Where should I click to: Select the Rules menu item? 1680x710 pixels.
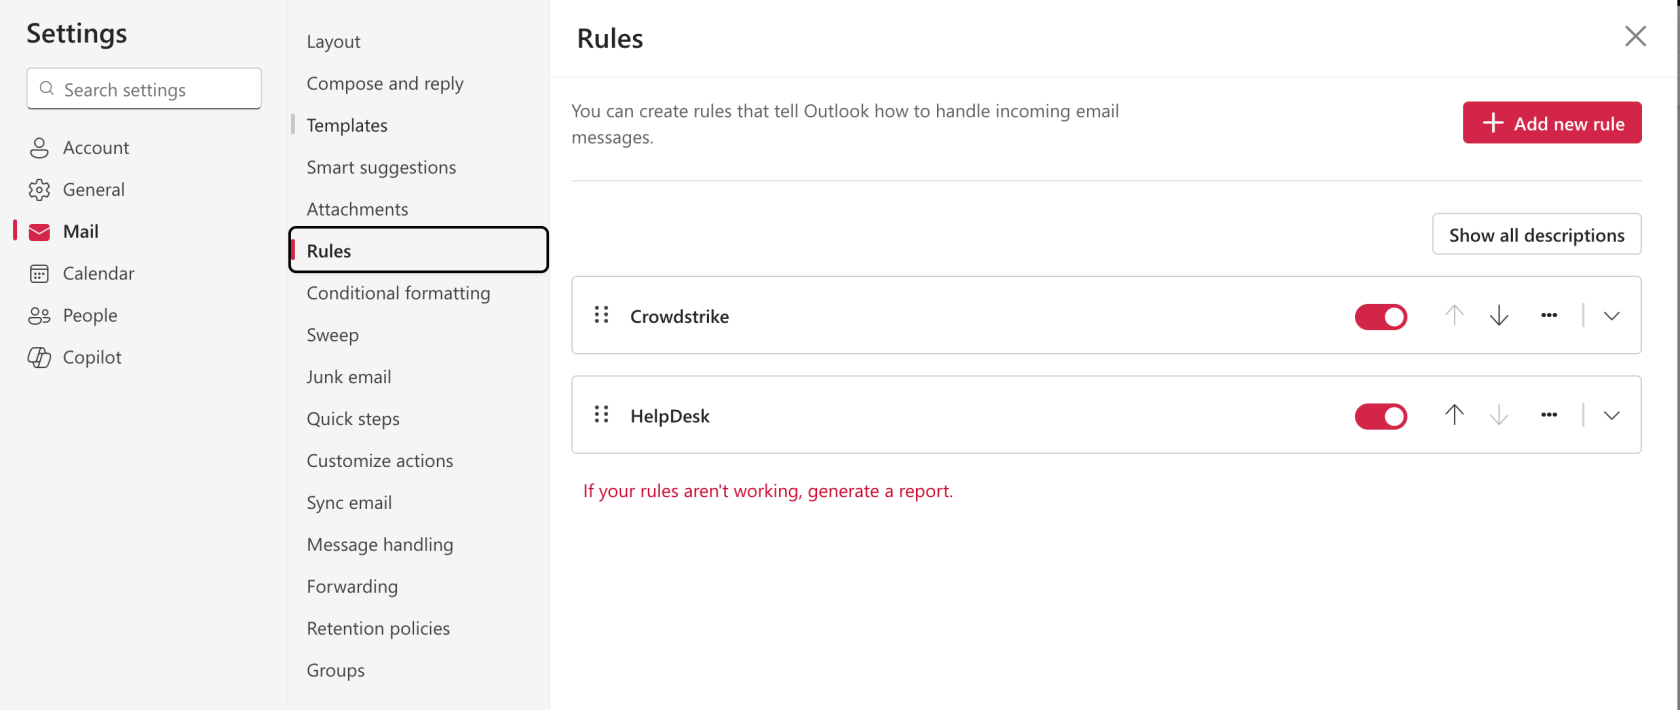coord(419,250)
